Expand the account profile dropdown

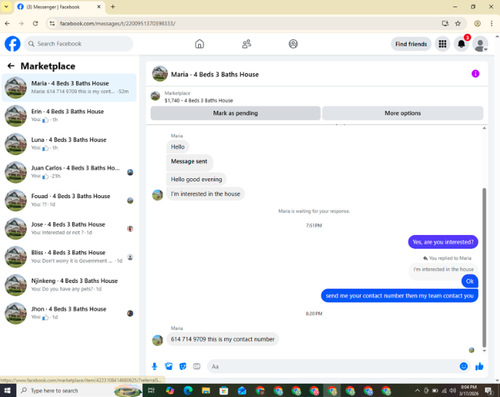pos(480,44)
